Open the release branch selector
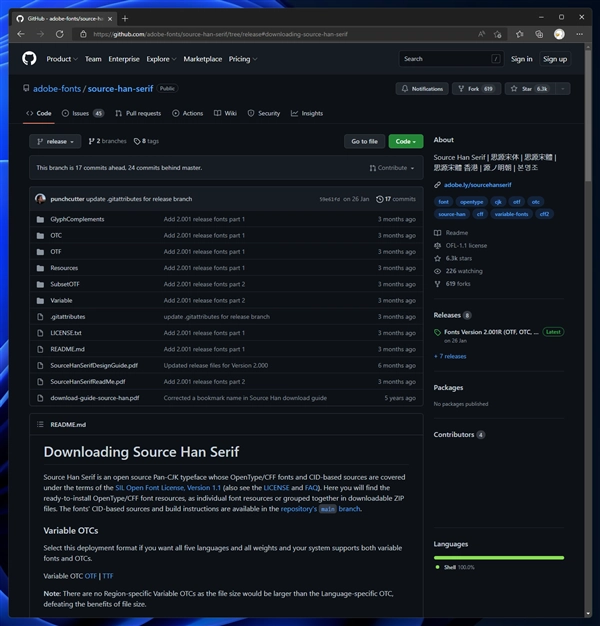The image size is (600, 626). coord(55,141)
